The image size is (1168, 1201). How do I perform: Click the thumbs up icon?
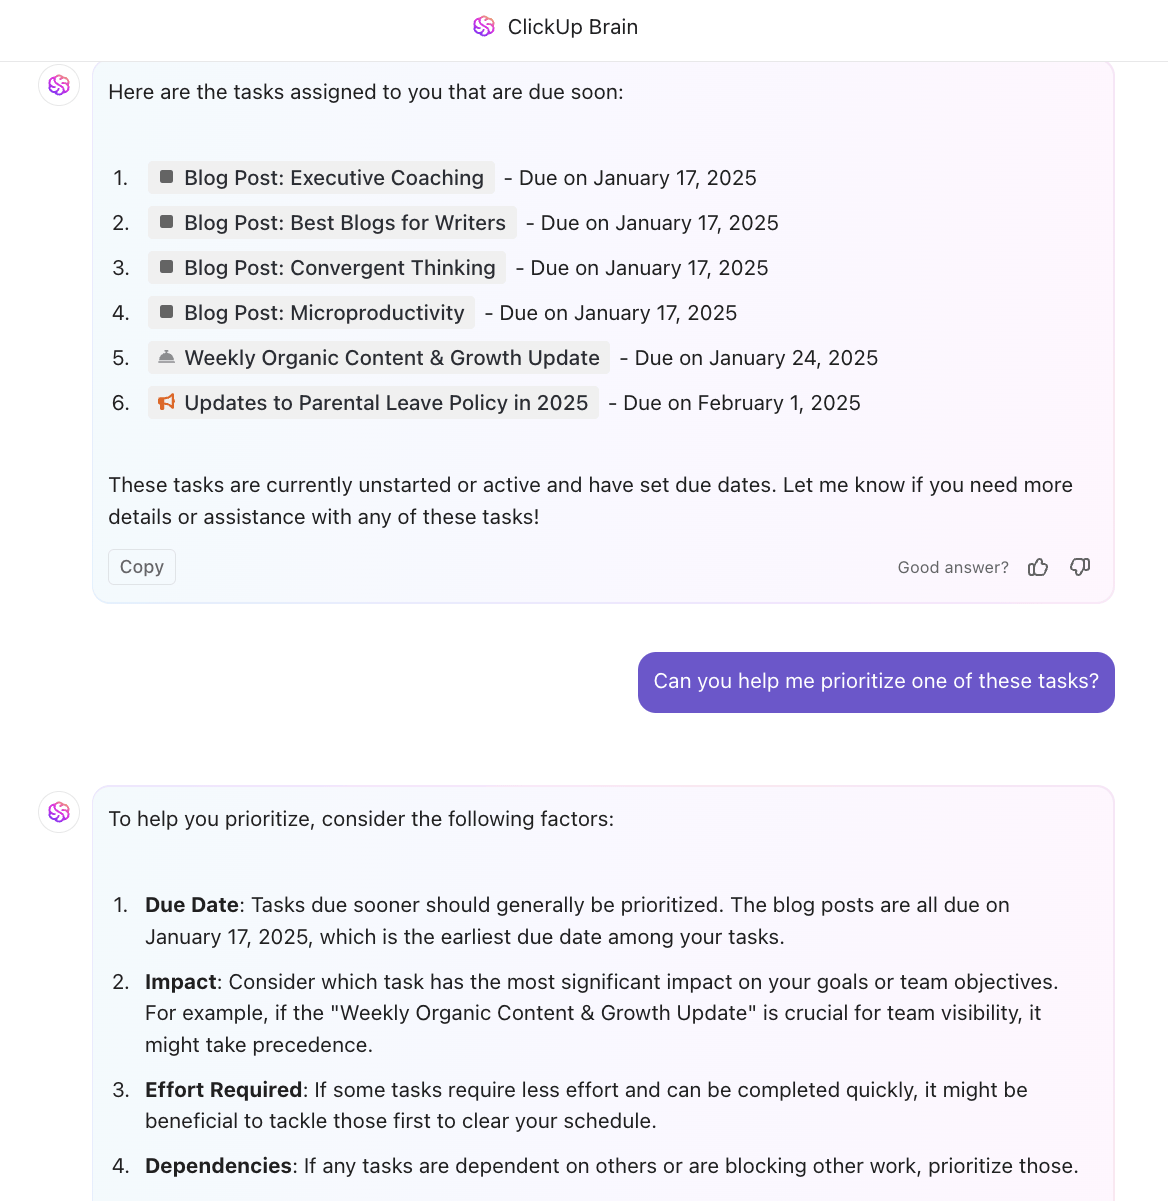tap(1038, 567)
